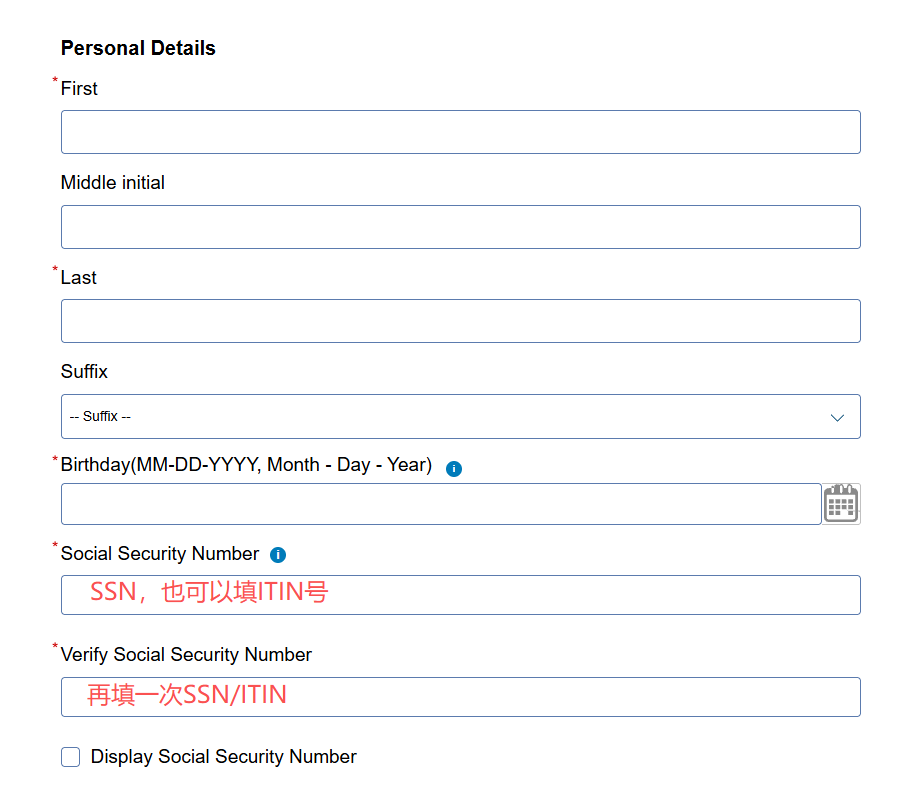Image resolution: width=905 pixels, height=797 pixels.
Task: Tick the Display Social Security Number checkbox
Action: 71,757
